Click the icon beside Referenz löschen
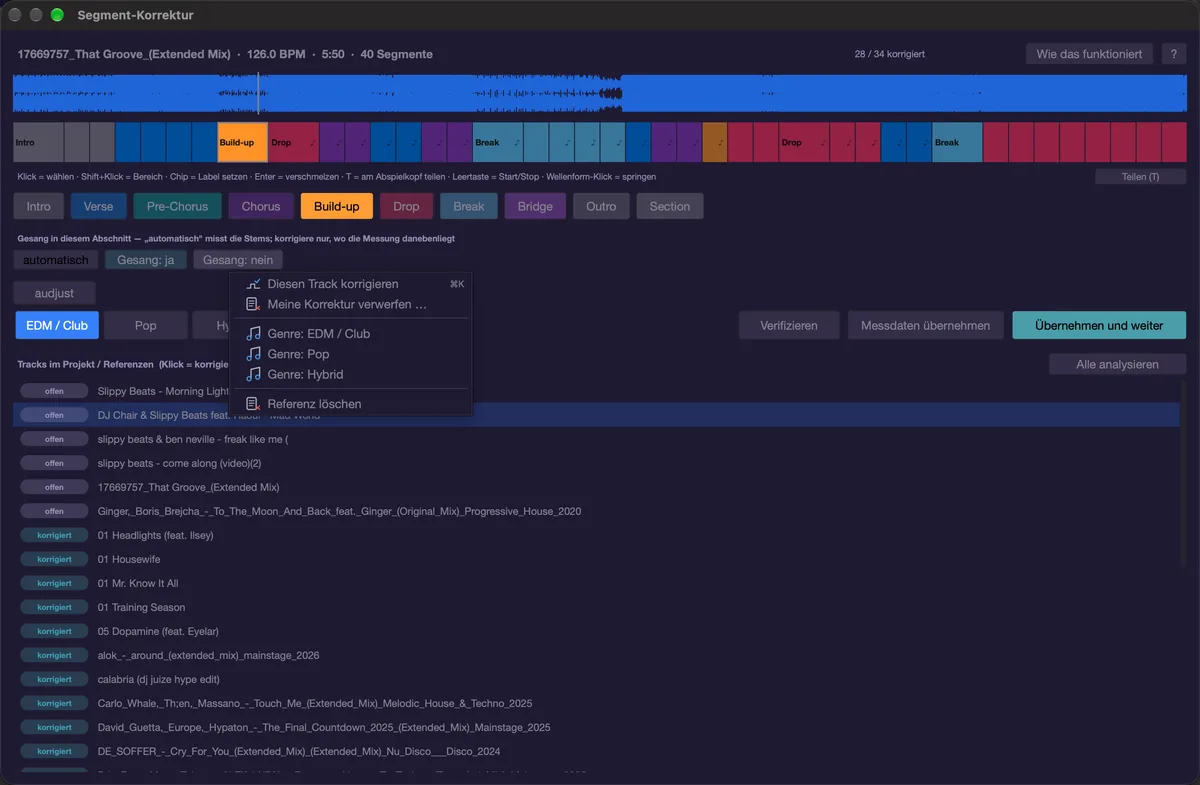Viewport: 1200px width, 785px height. coord(254,404)
